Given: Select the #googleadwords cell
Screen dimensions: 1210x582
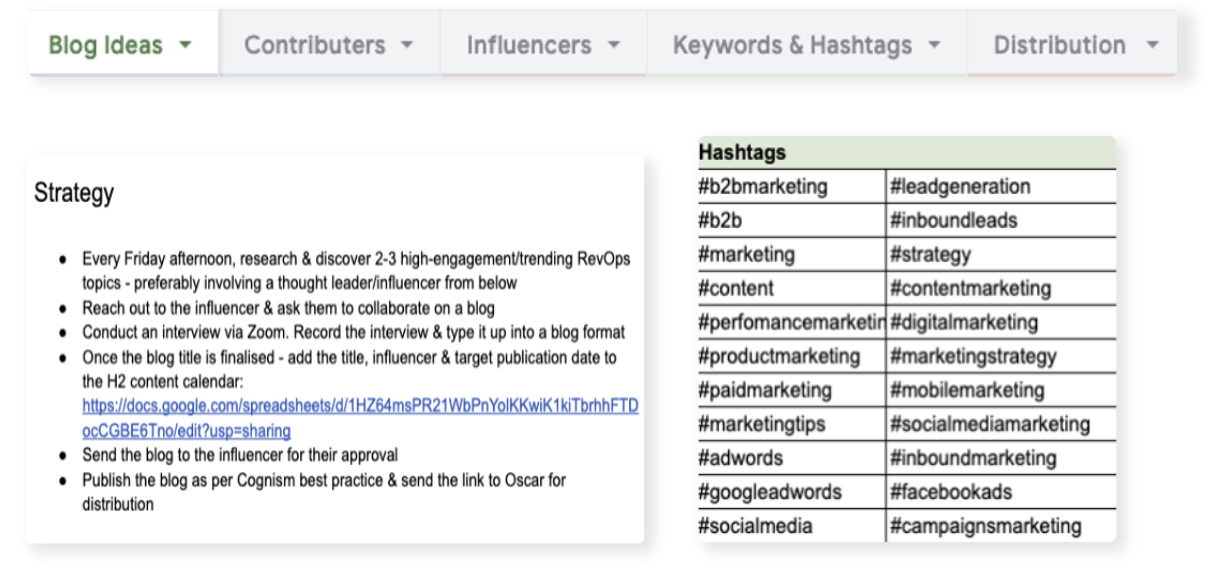Looking at the screenshot, I should click(x=770, y=492).
